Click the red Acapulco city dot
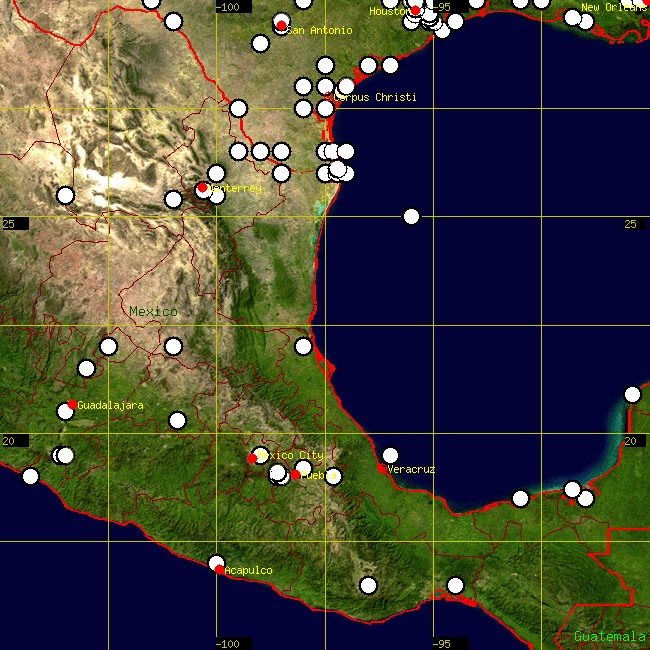The image size is (650, 650). click(220, 570)
